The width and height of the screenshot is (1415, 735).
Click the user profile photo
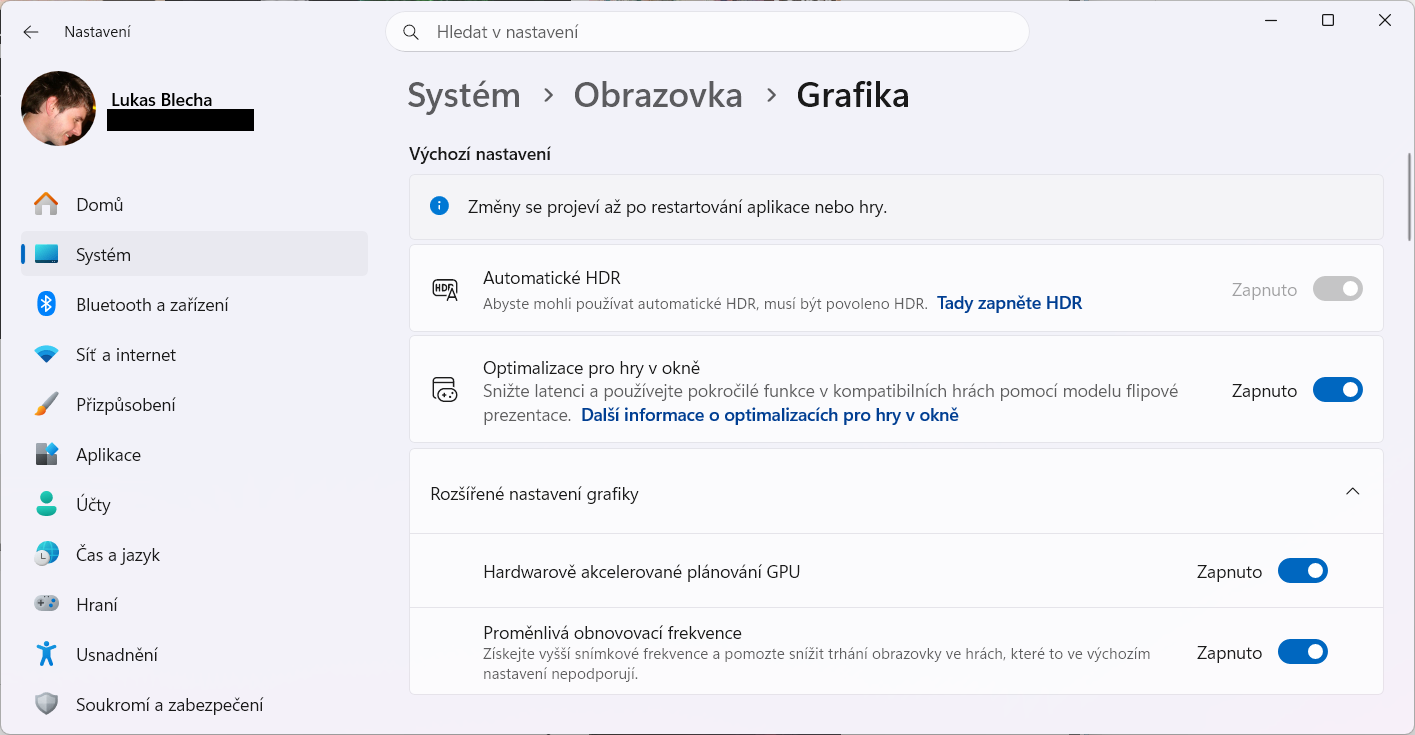point(59,108)
